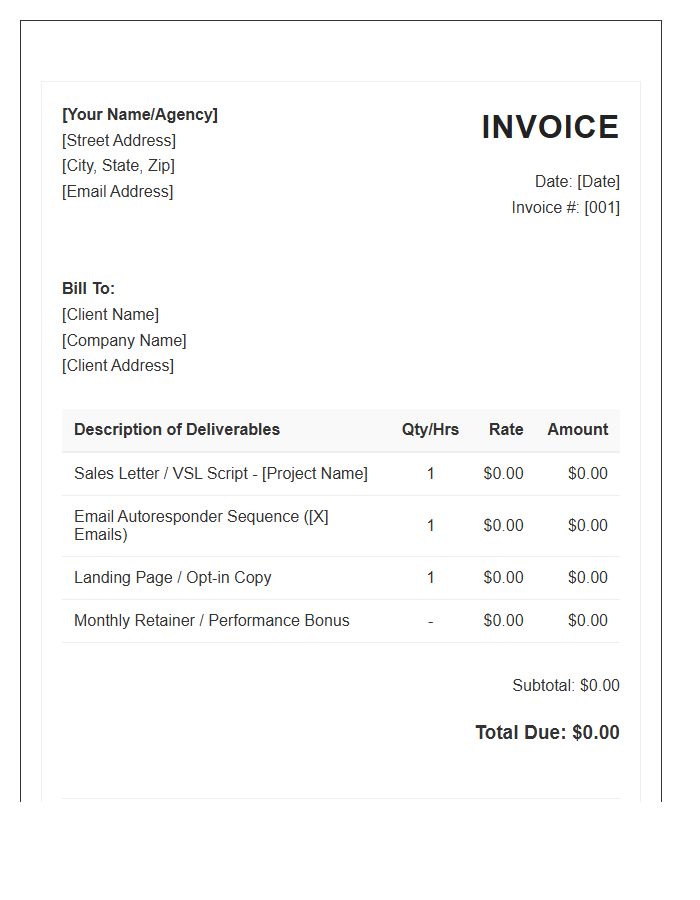Select the sender [Email Address] placeholder
Image resolution: width=700 pixels, height=900 pixels.
click(118, 192)
